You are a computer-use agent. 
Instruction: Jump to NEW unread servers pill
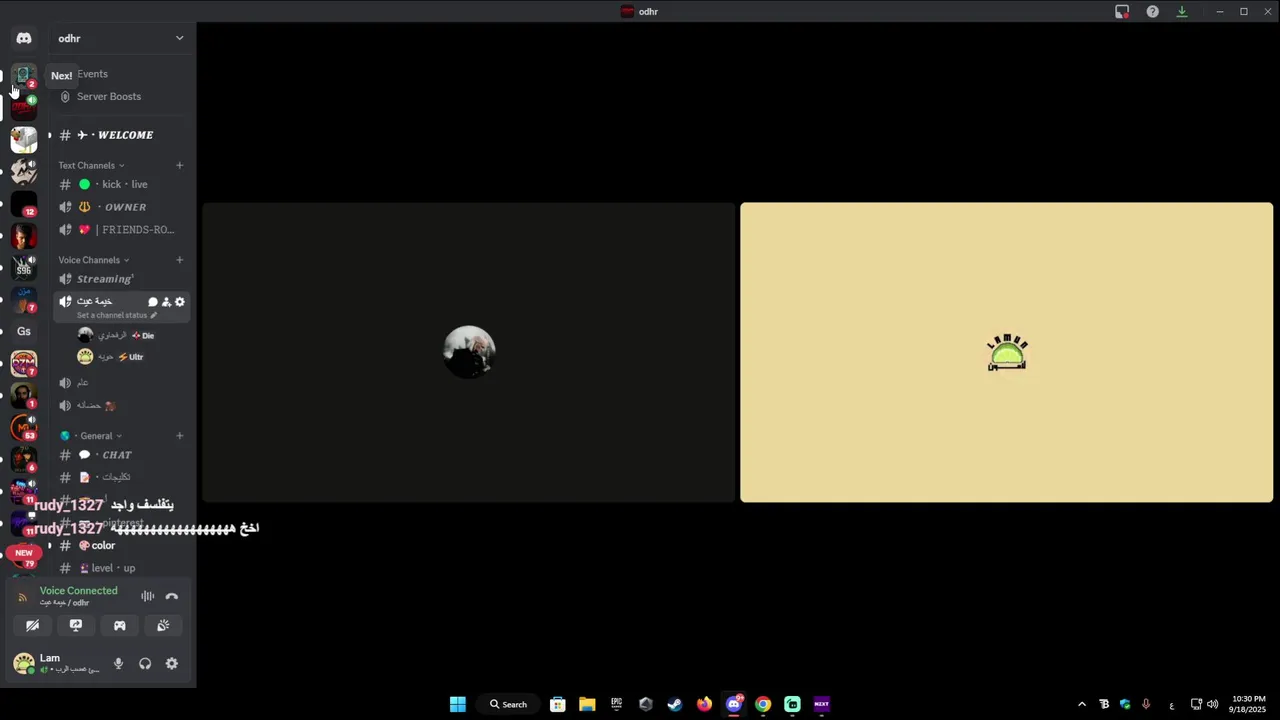pos(24,552)
